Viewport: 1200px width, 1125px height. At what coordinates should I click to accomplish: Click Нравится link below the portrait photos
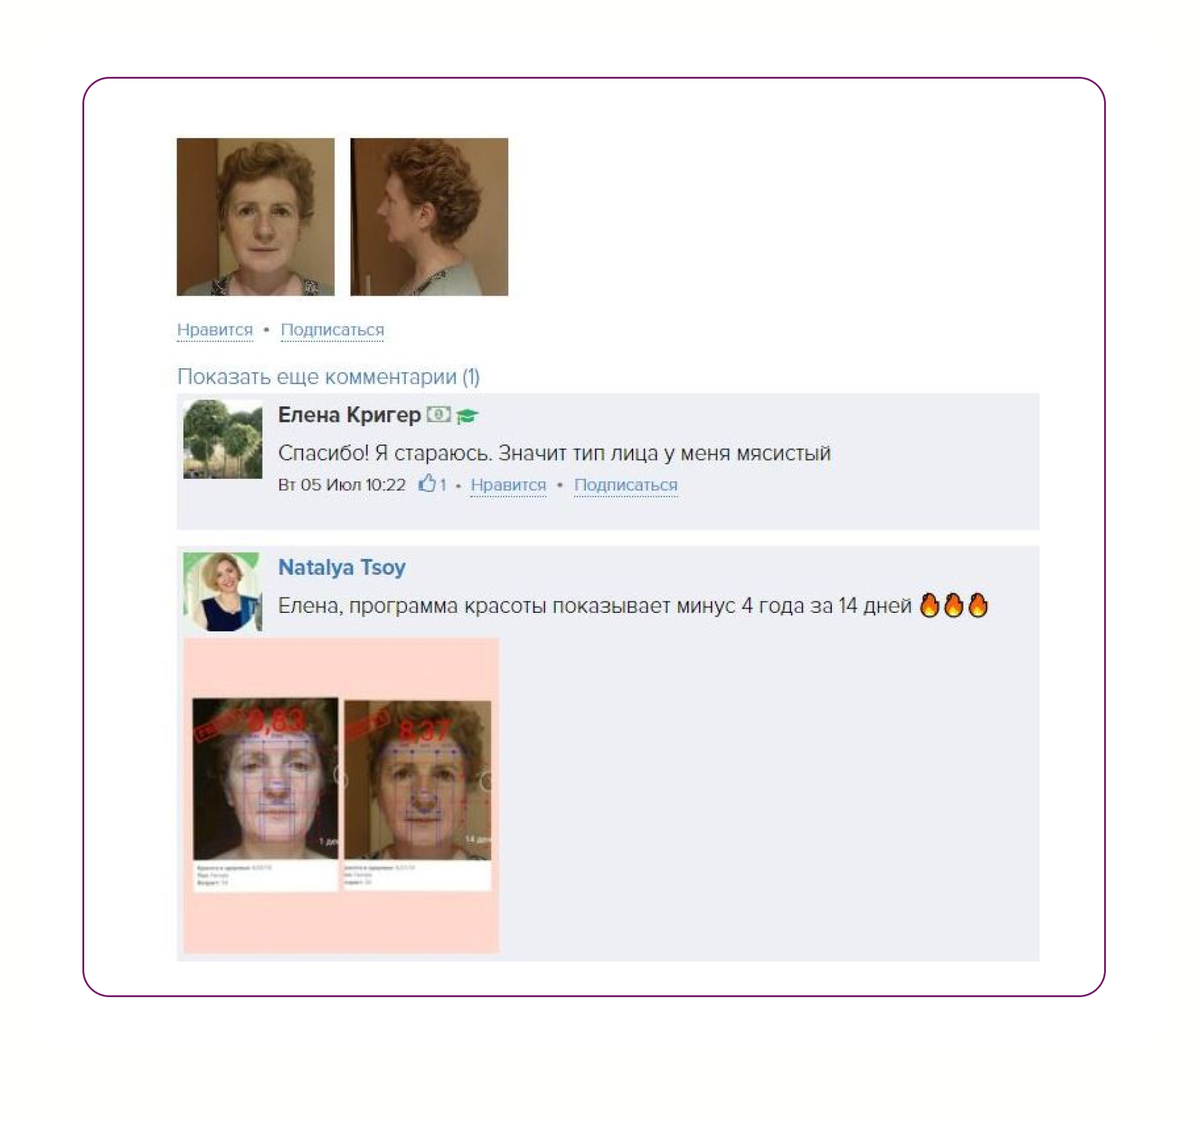point(215,330)
